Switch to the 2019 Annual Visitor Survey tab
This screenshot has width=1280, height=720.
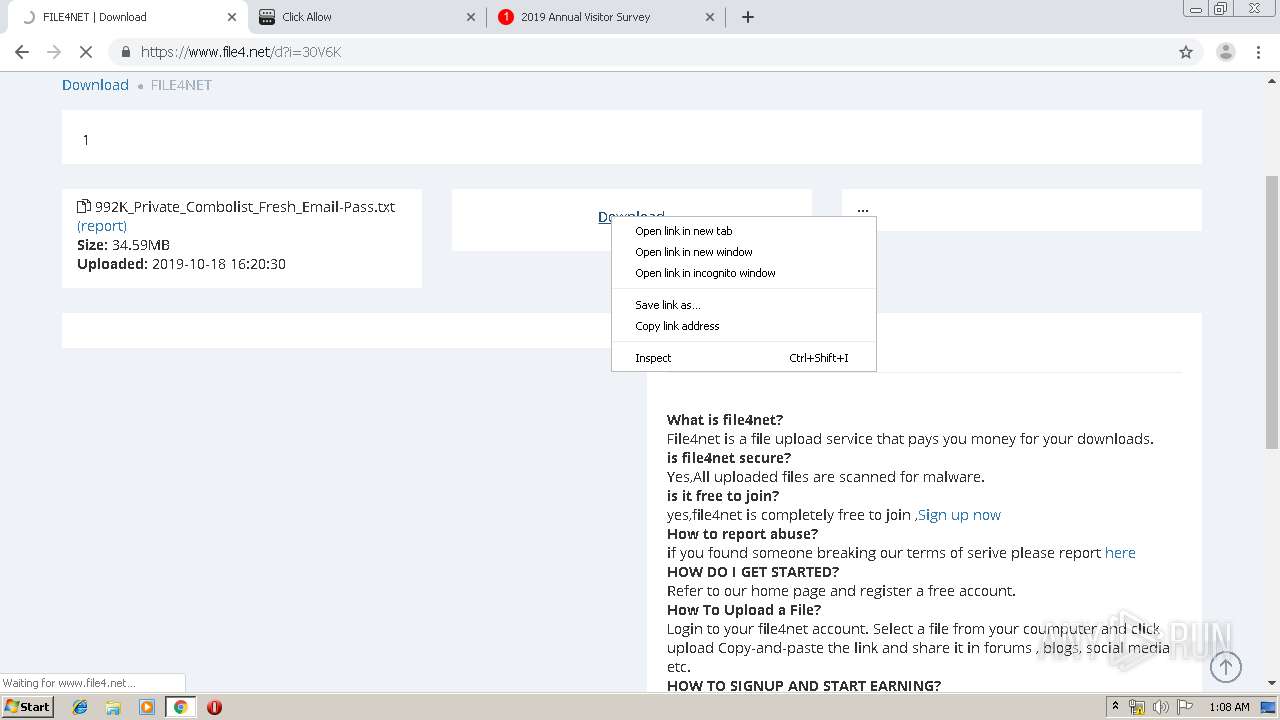pyautogui.click(x=605, y=17)
